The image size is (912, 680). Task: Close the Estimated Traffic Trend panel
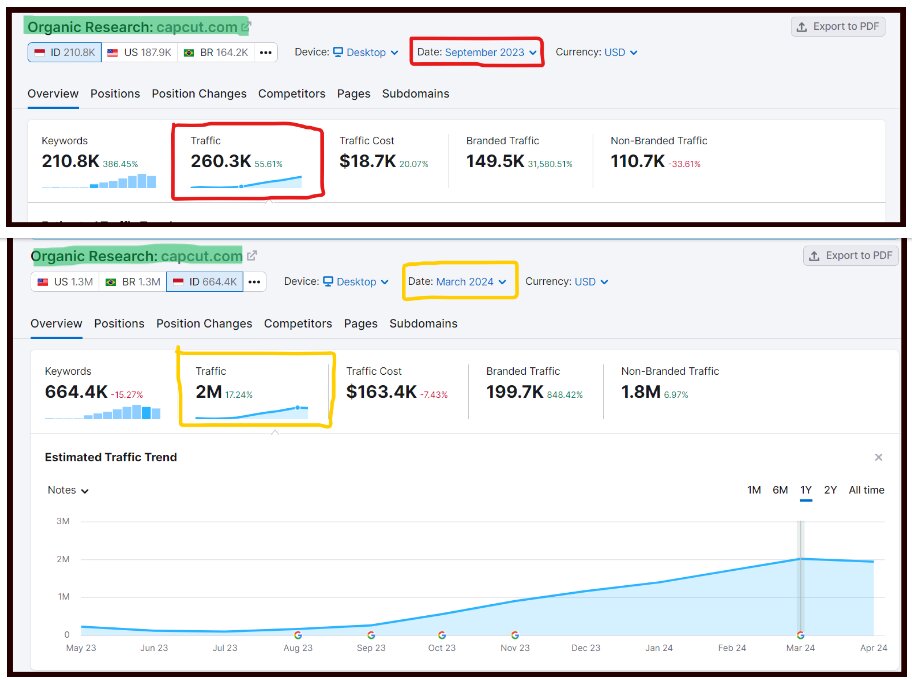click(878, 457)
